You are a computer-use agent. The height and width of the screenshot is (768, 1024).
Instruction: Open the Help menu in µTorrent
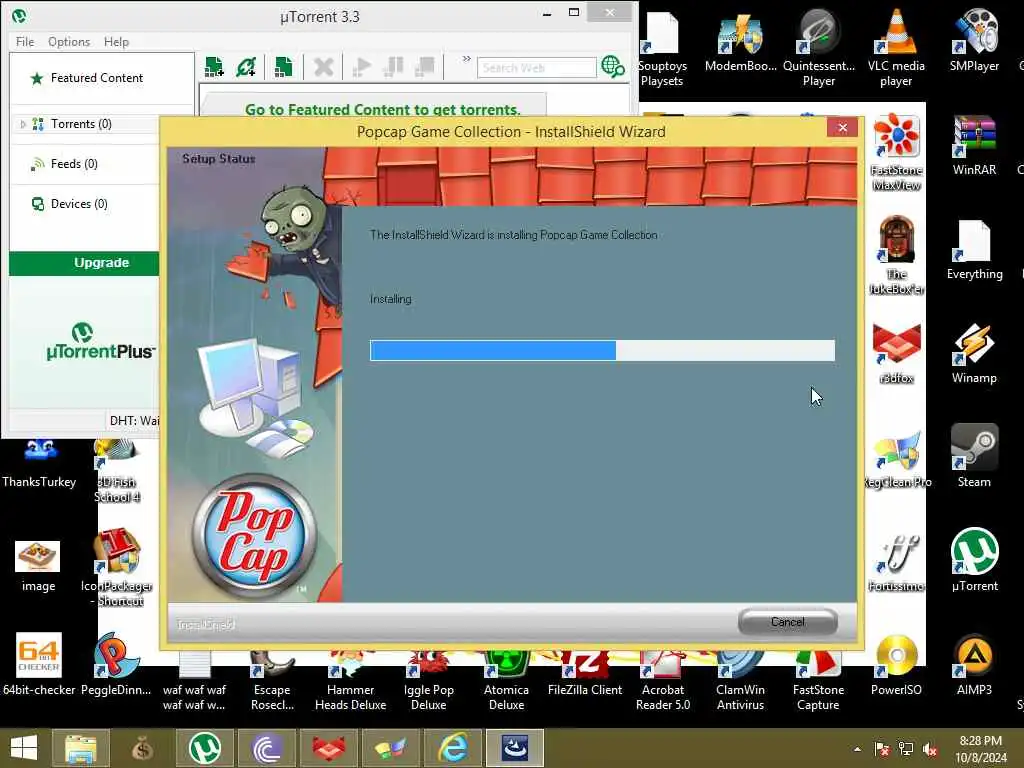click(x=116, y=42)
